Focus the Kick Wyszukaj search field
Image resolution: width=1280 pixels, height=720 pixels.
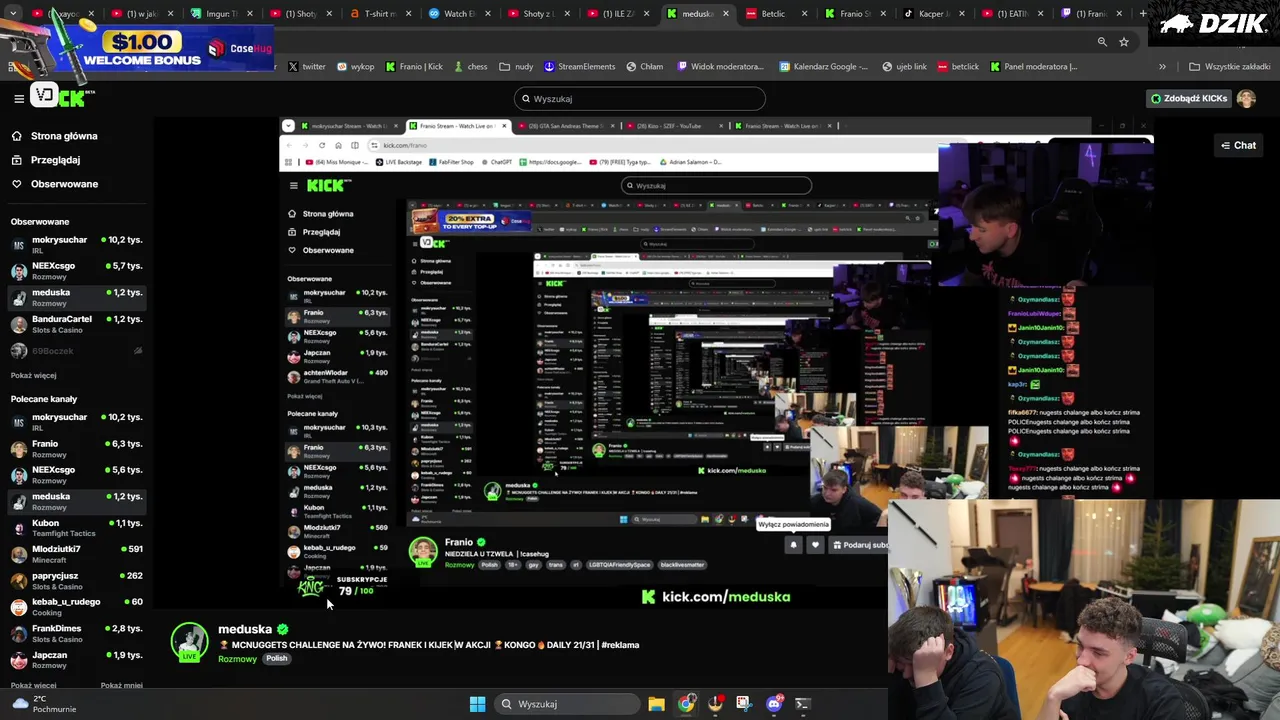640,98
